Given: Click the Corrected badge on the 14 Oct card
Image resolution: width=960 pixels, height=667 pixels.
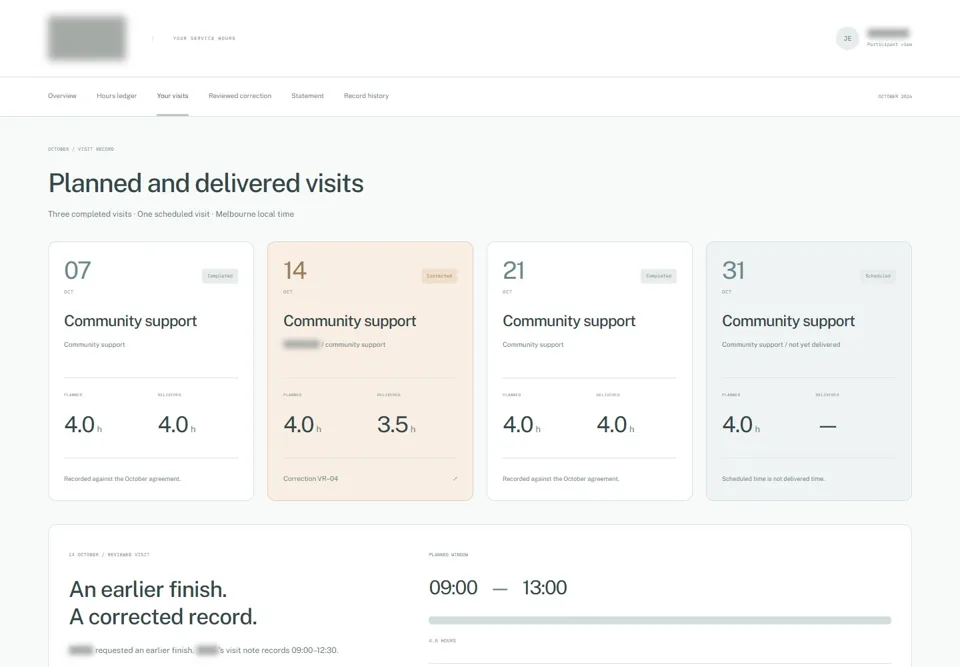Looking at the screenshot, I should (439, 276).
